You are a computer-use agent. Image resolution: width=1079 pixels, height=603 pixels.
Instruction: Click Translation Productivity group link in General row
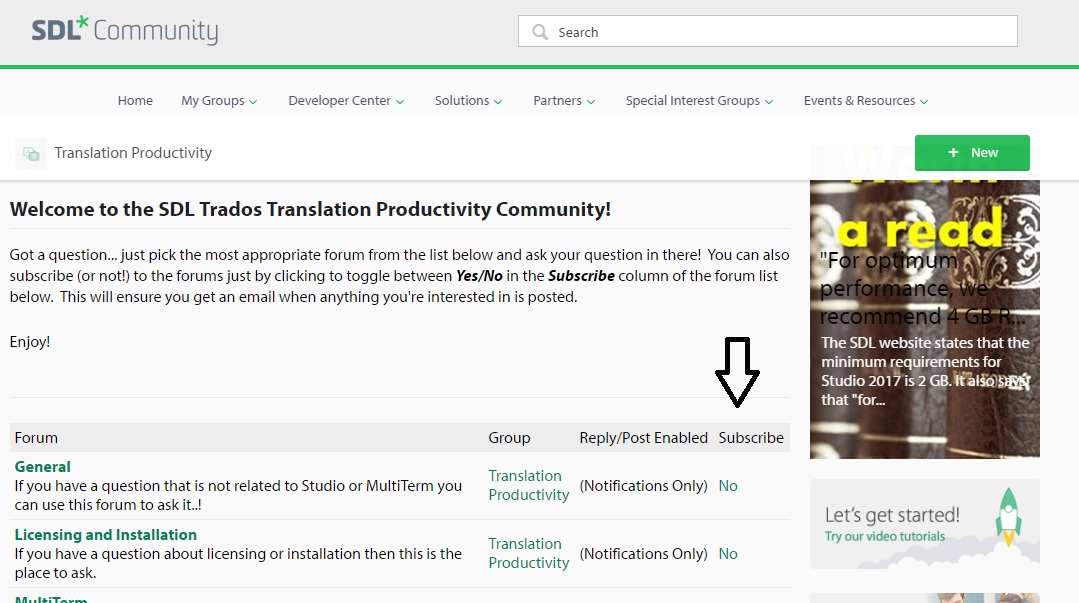(x=528, y=485)
